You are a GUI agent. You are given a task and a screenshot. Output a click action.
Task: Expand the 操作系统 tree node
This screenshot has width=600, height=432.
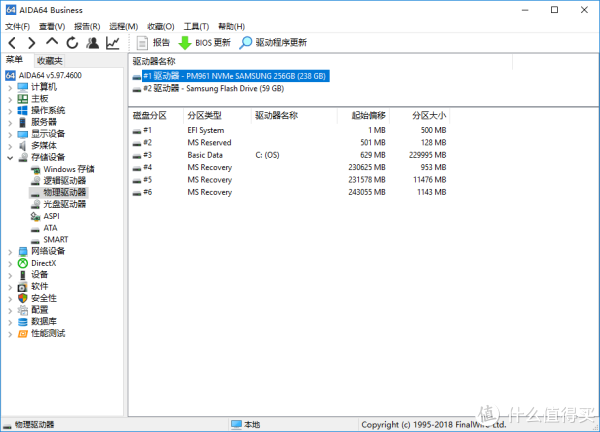10,111
